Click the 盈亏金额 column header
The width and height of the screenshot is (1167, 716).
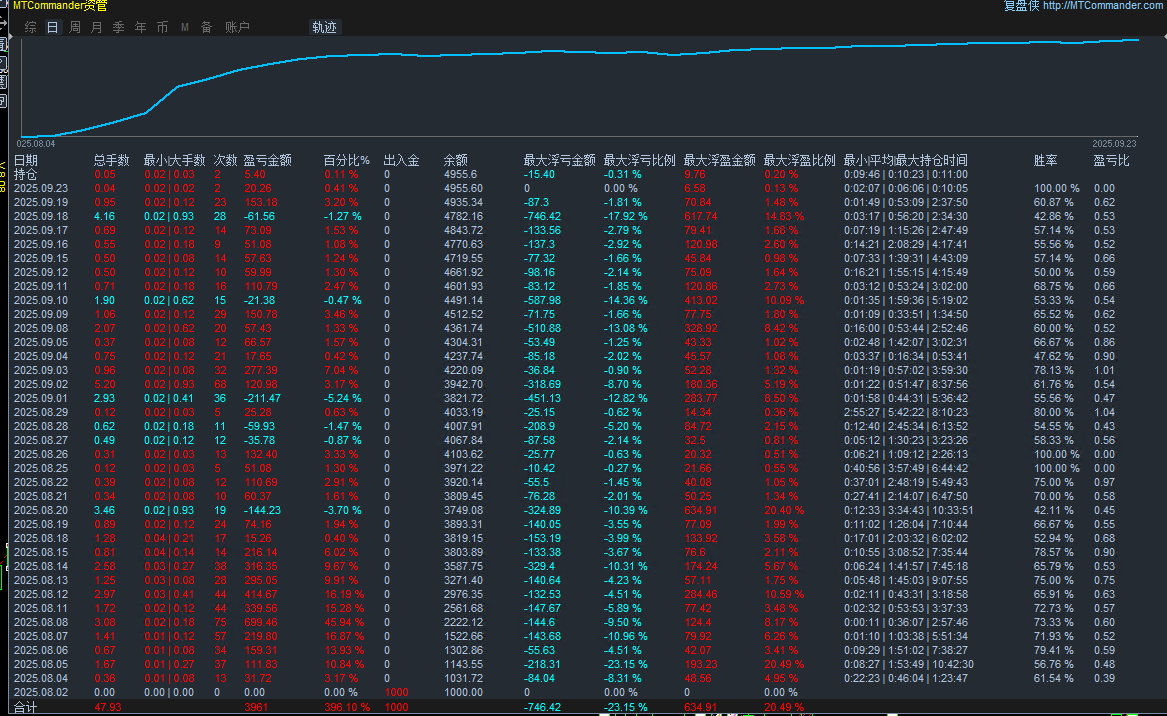pyautogui.click(x=268, y=160)
